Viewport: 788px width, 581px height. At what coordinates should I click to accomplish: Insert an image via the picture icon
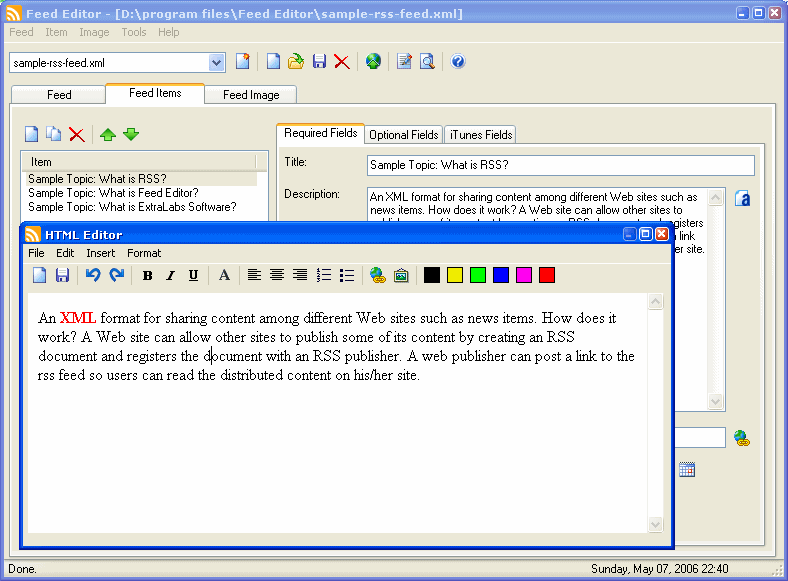click(x=401, y=275)
